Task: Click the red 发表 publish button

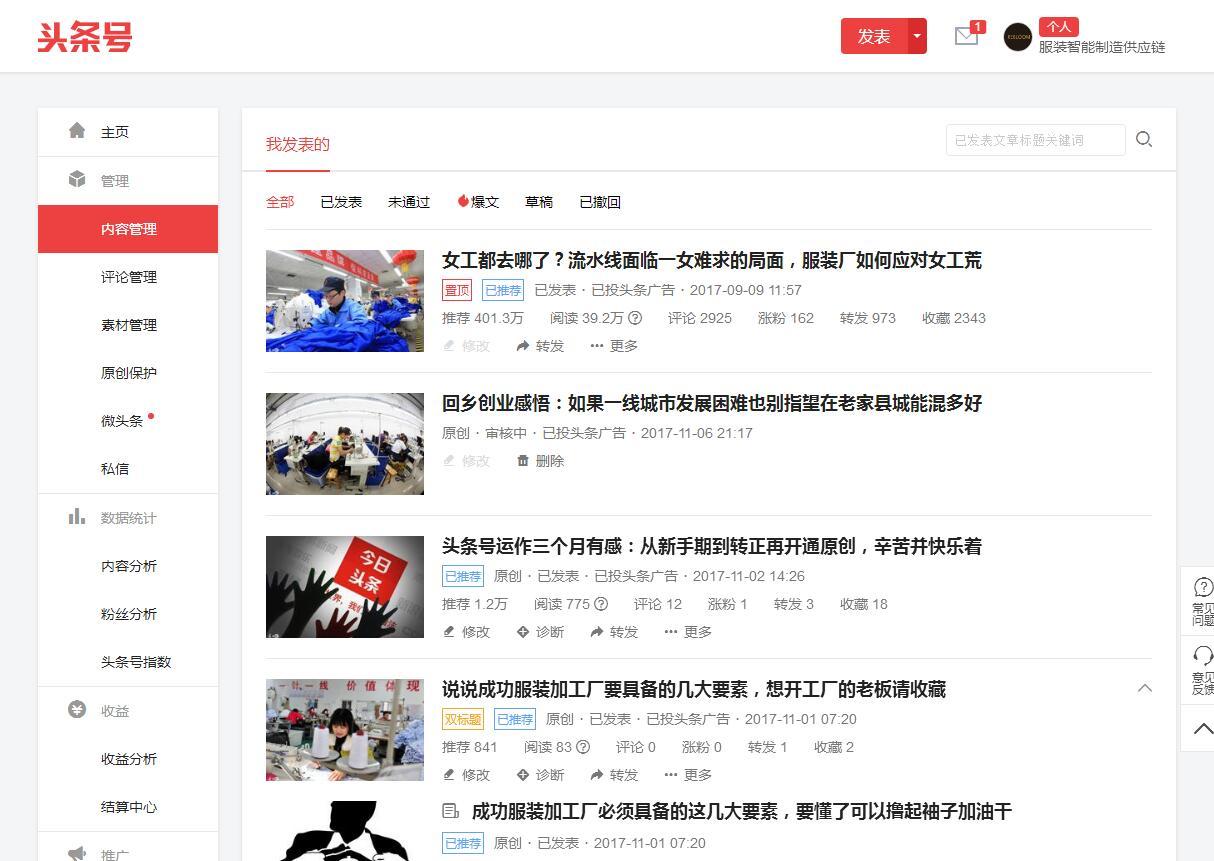Action: click(x=873, y=36)
